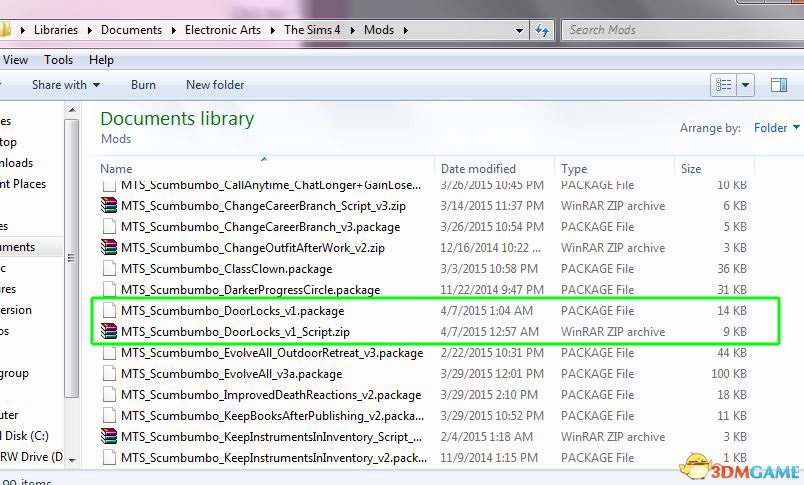Image resolution: width=804 pixels, height=485 pixels.
Task: Click the change view icon
Action: click(x=723, y=85)
